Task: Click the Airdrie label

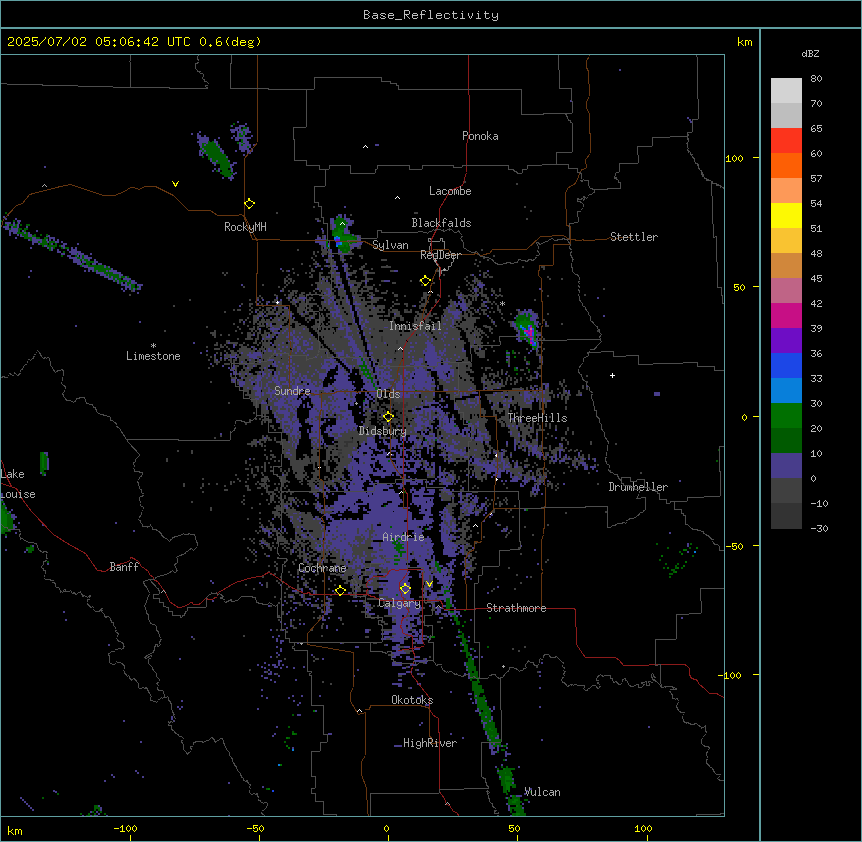Action: tap(403, 537)
